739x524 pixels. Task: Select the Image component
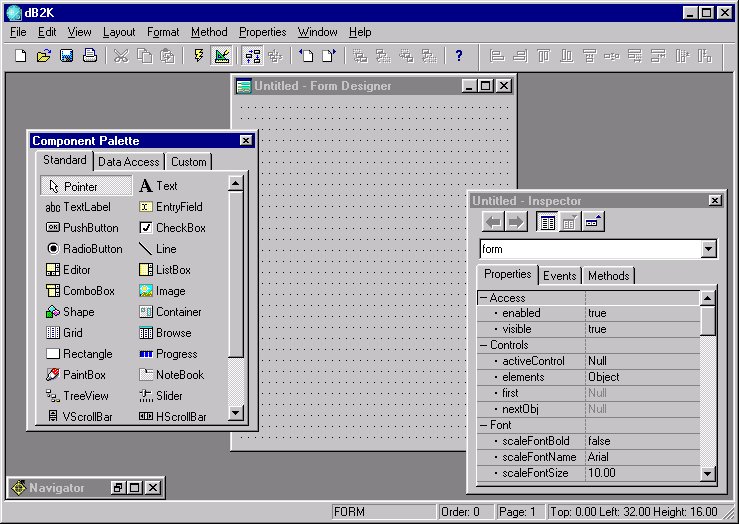point(162,291)
